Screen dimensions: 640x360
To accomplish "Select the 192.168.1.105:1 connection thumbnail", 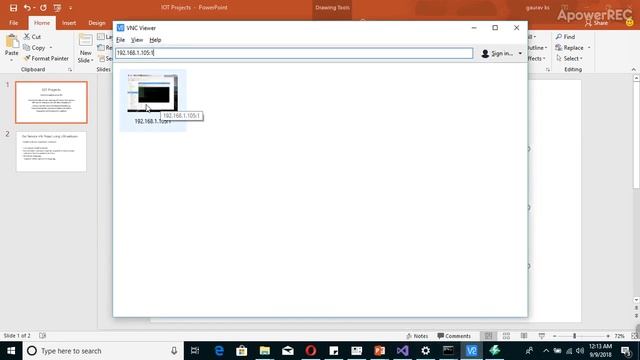I will [153, 100].
